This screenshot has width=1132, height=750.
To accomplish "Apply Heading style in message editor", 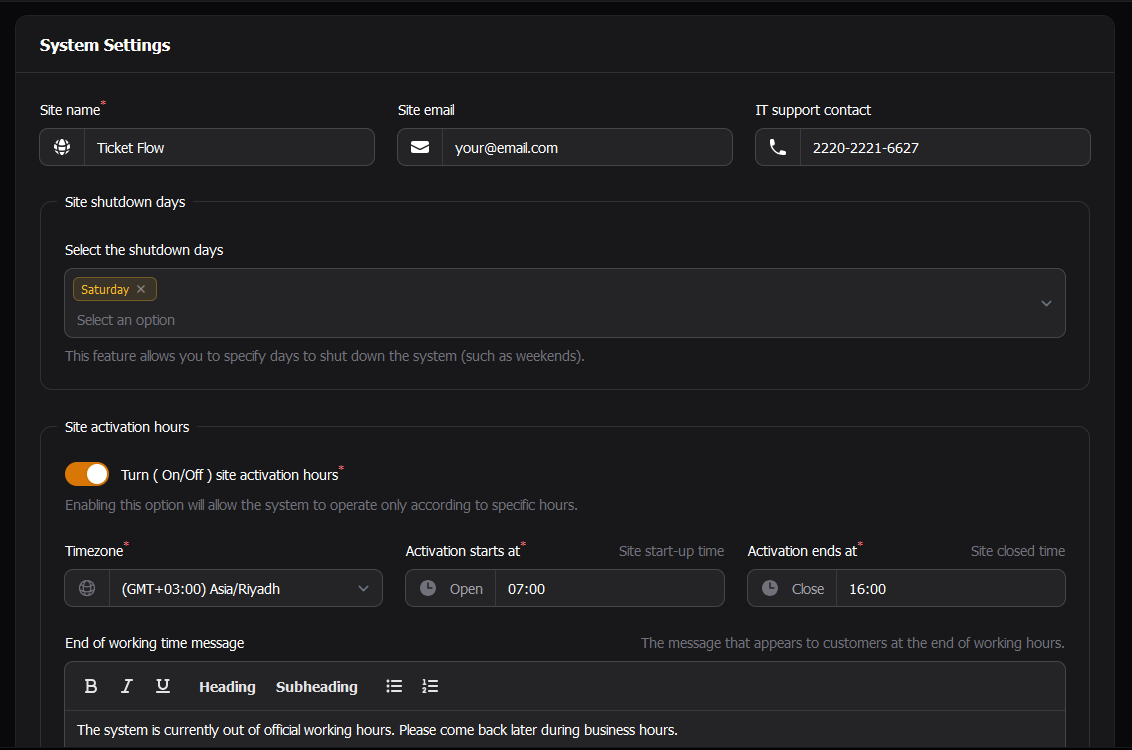I will click(227, 687).
